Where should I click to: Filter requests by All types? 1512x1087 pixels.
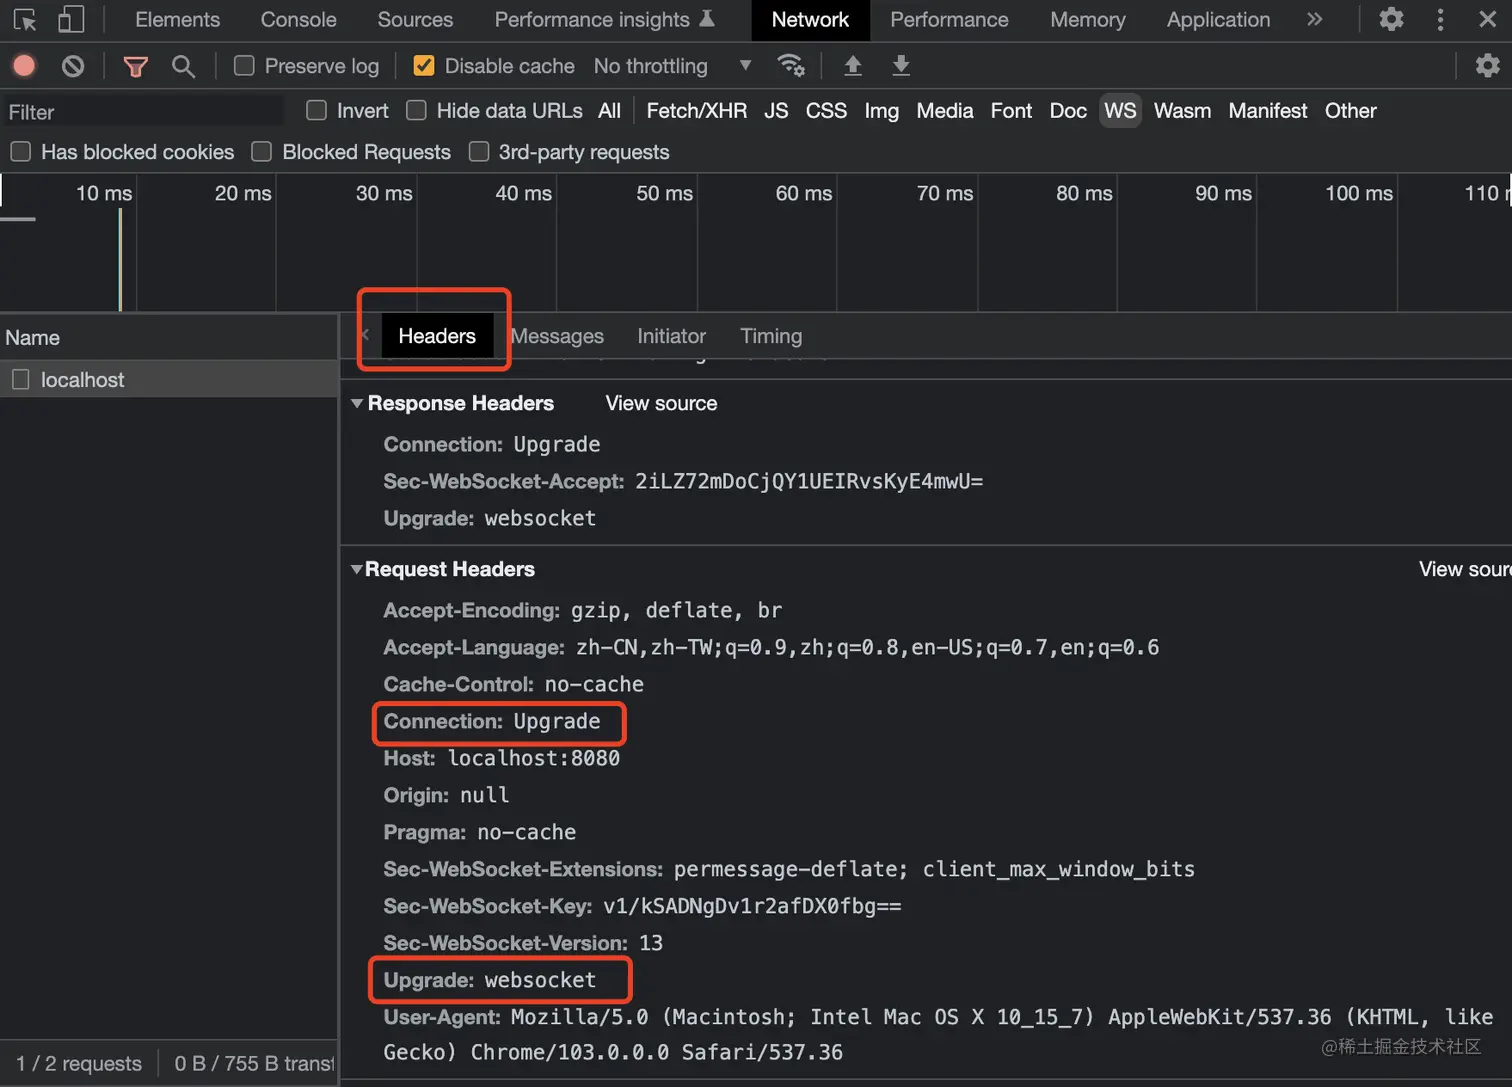(609, 111)
